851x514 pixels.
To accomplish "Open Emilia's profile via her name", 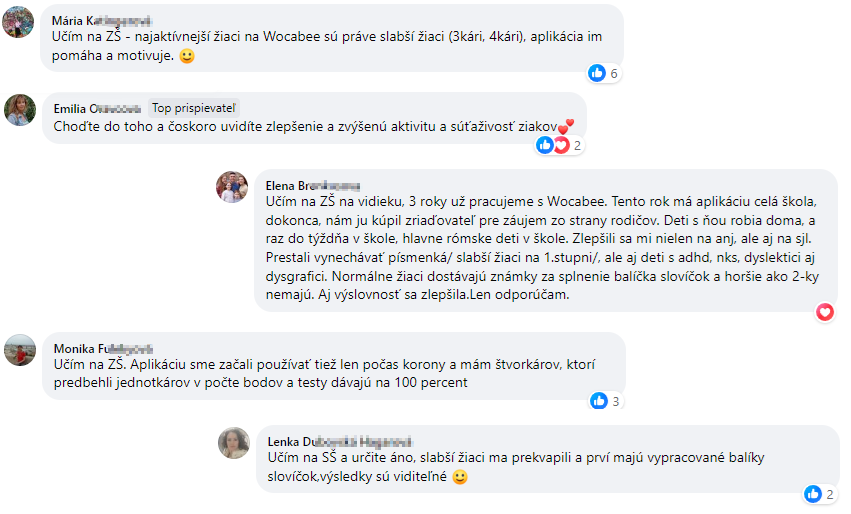I will (x=97, y=109).
